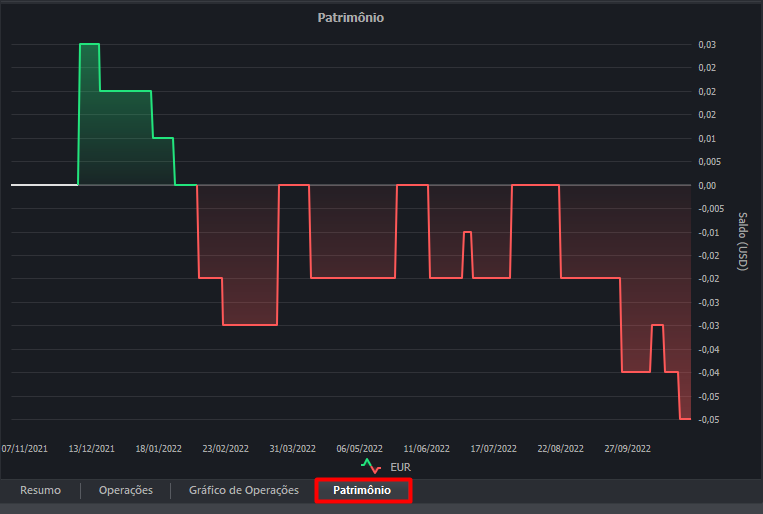This screenshot has height=514, width=763.
Task: Click the 06/05/2022 date label
Action: pyautogui.click(x=359, y=449)
